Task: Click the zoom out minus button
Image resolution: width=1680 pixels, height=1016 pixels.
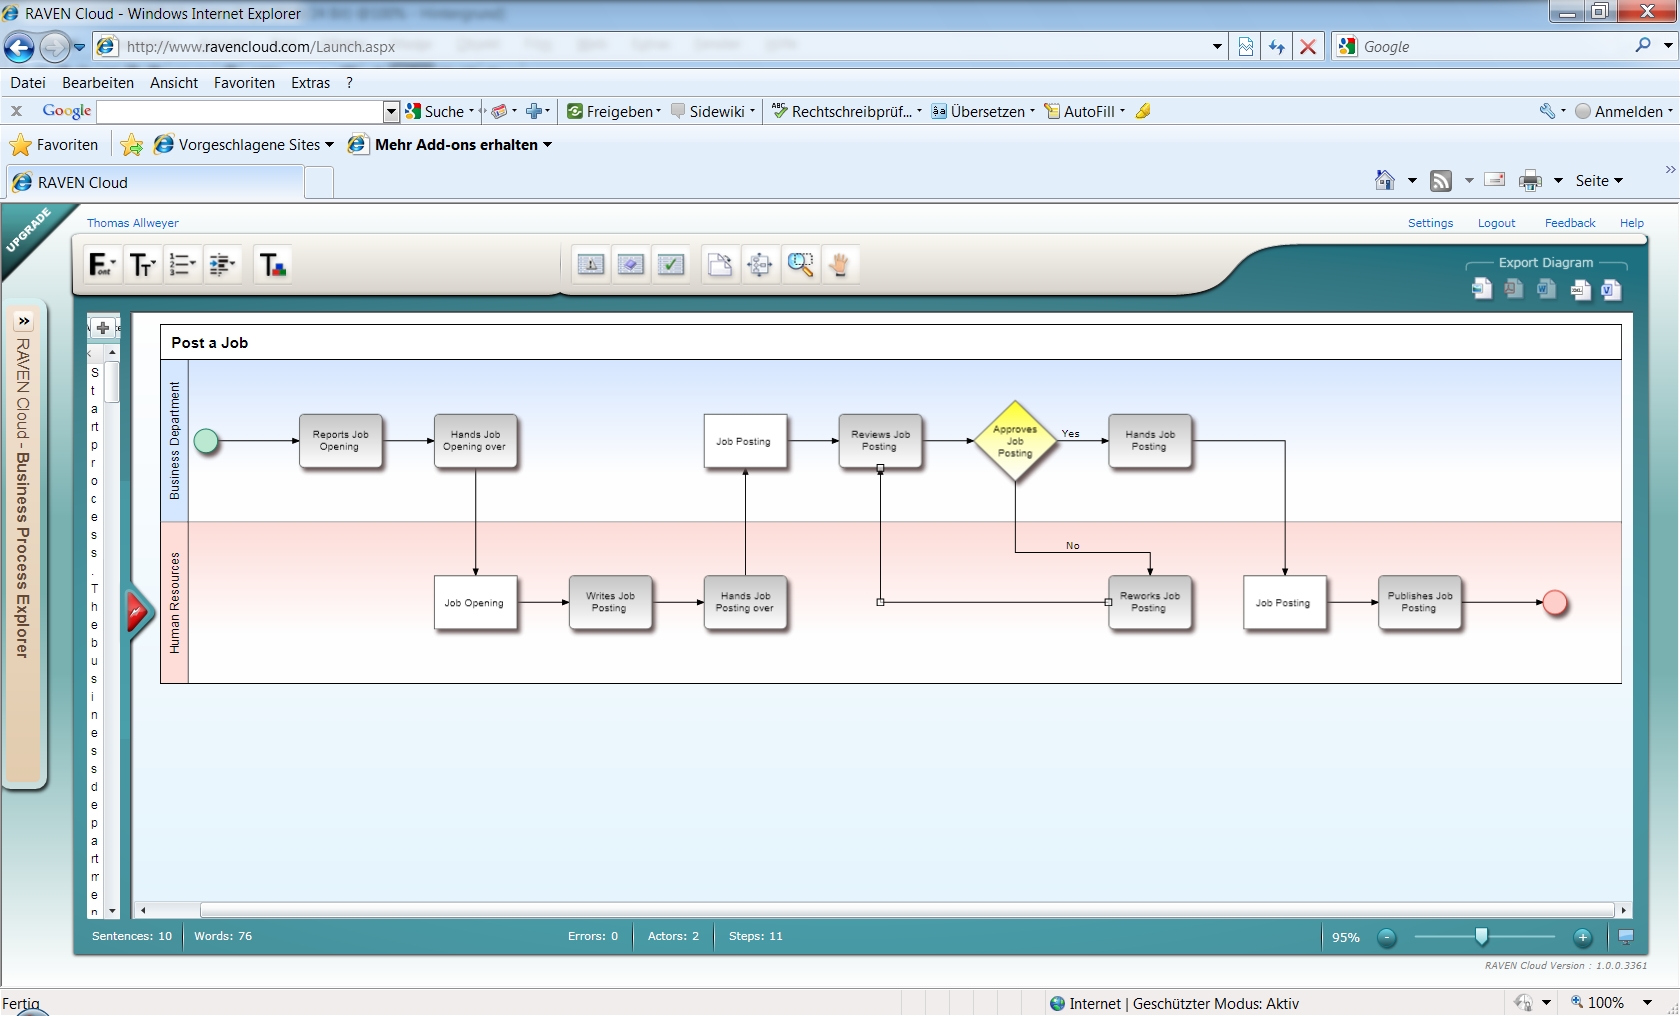Action: (1387, 937)
